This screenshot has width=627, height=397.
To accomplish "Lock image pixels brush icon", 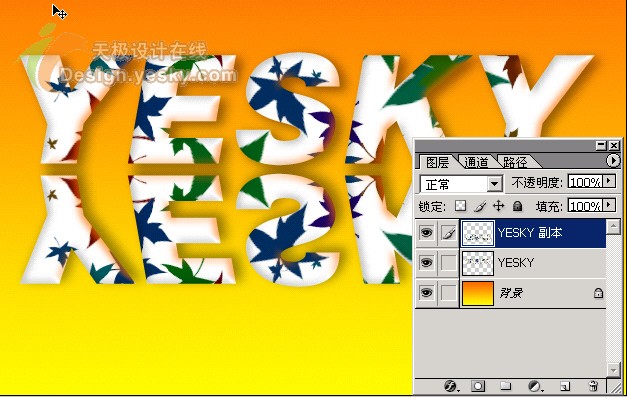I will (x=480, y=206).
